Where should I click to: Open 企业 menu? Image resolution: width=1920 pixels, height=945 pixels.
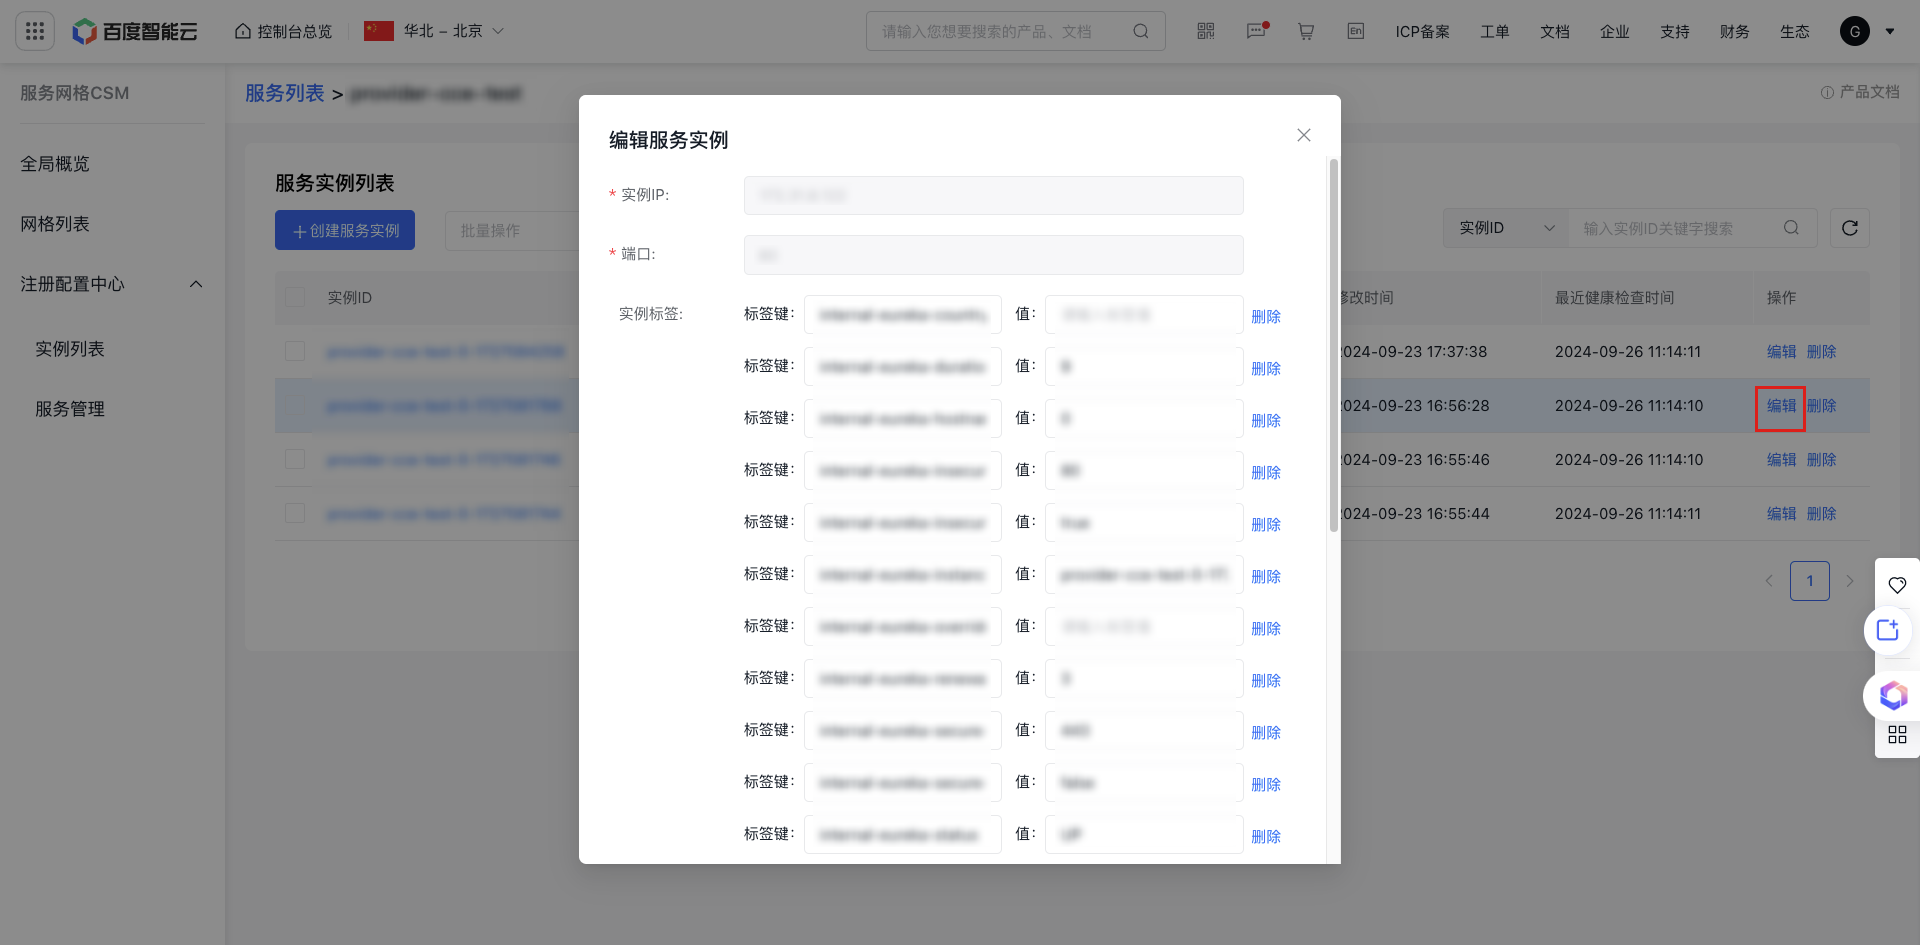pos(1615,31)
